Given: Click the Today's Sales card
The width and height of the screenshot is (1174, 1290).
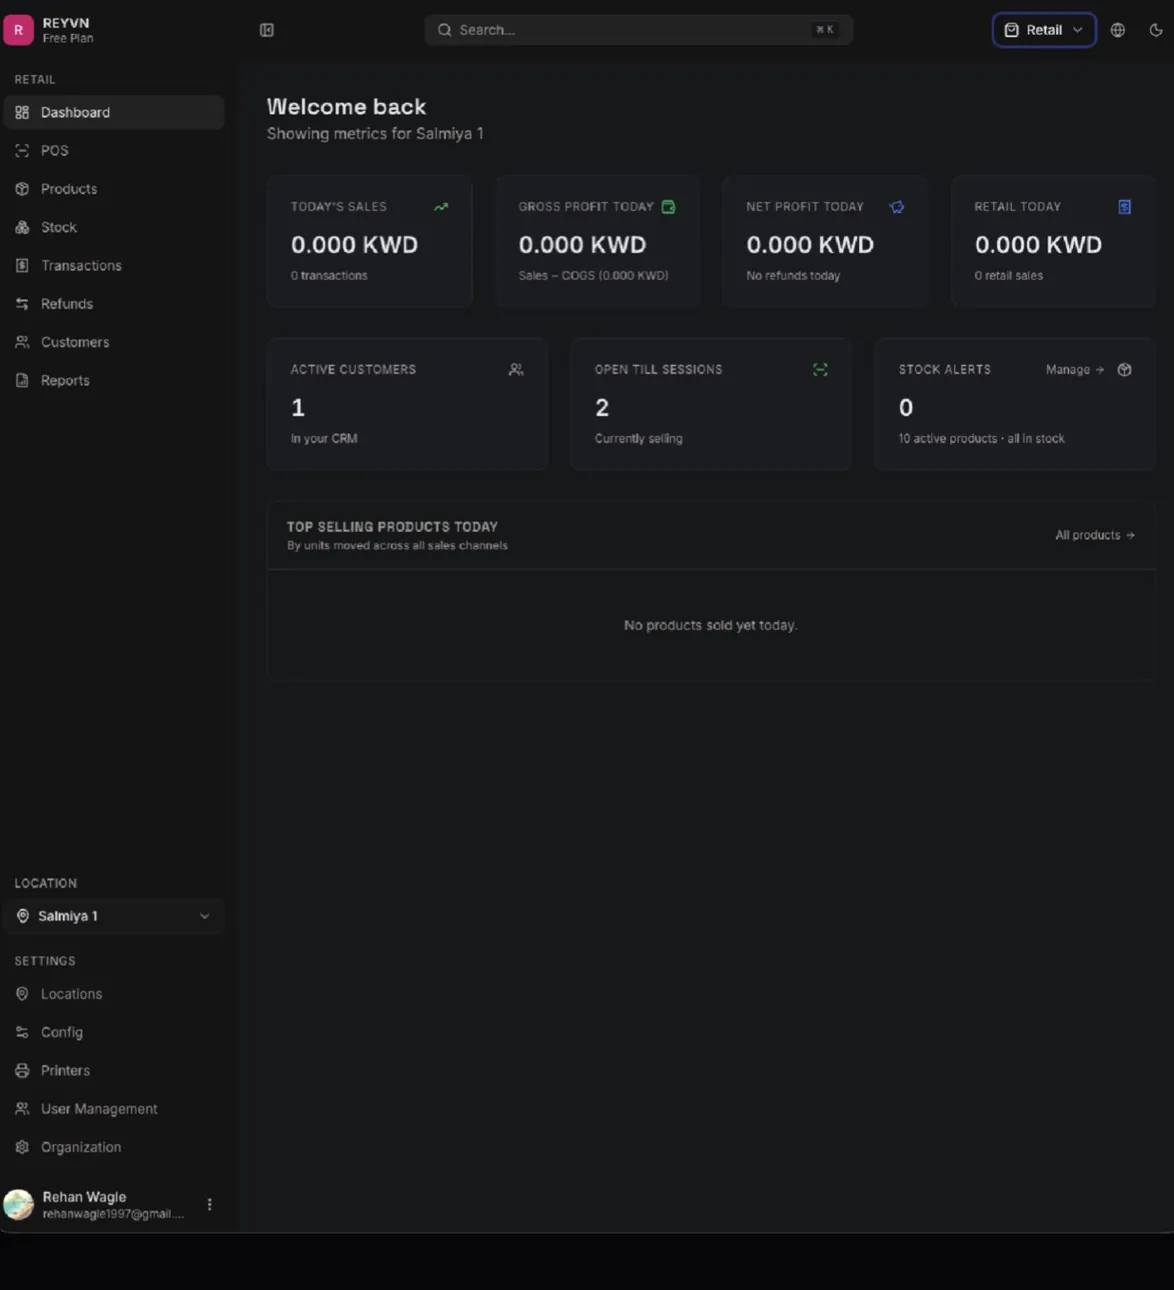Looking at the screenshot, I should [369, 242].
